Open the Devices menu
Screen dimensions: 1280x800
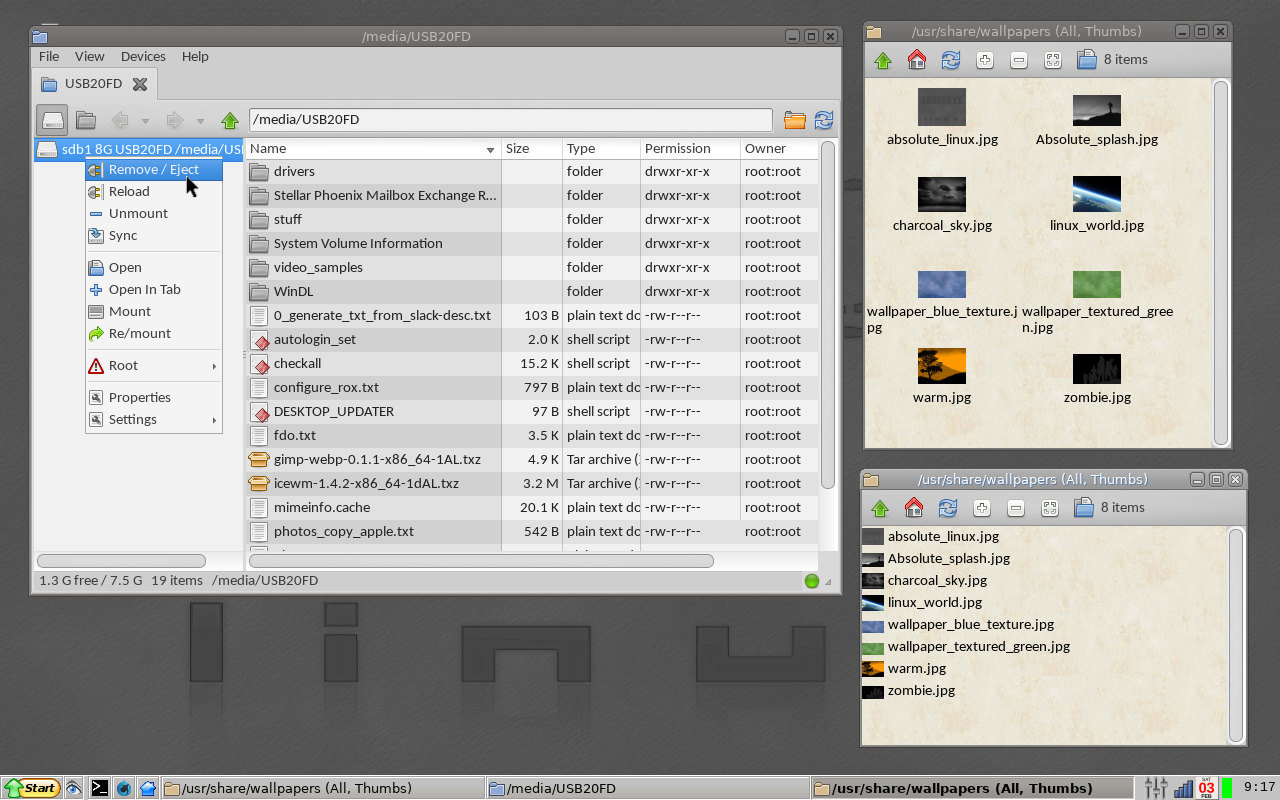coord(142,56)
